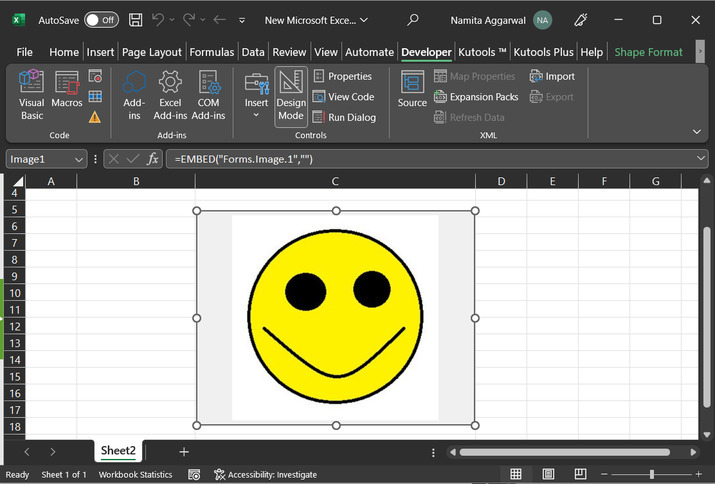Screen dimensions: 715x484
Task: Open the Name Box dropdown
Action: pos(79,159)
